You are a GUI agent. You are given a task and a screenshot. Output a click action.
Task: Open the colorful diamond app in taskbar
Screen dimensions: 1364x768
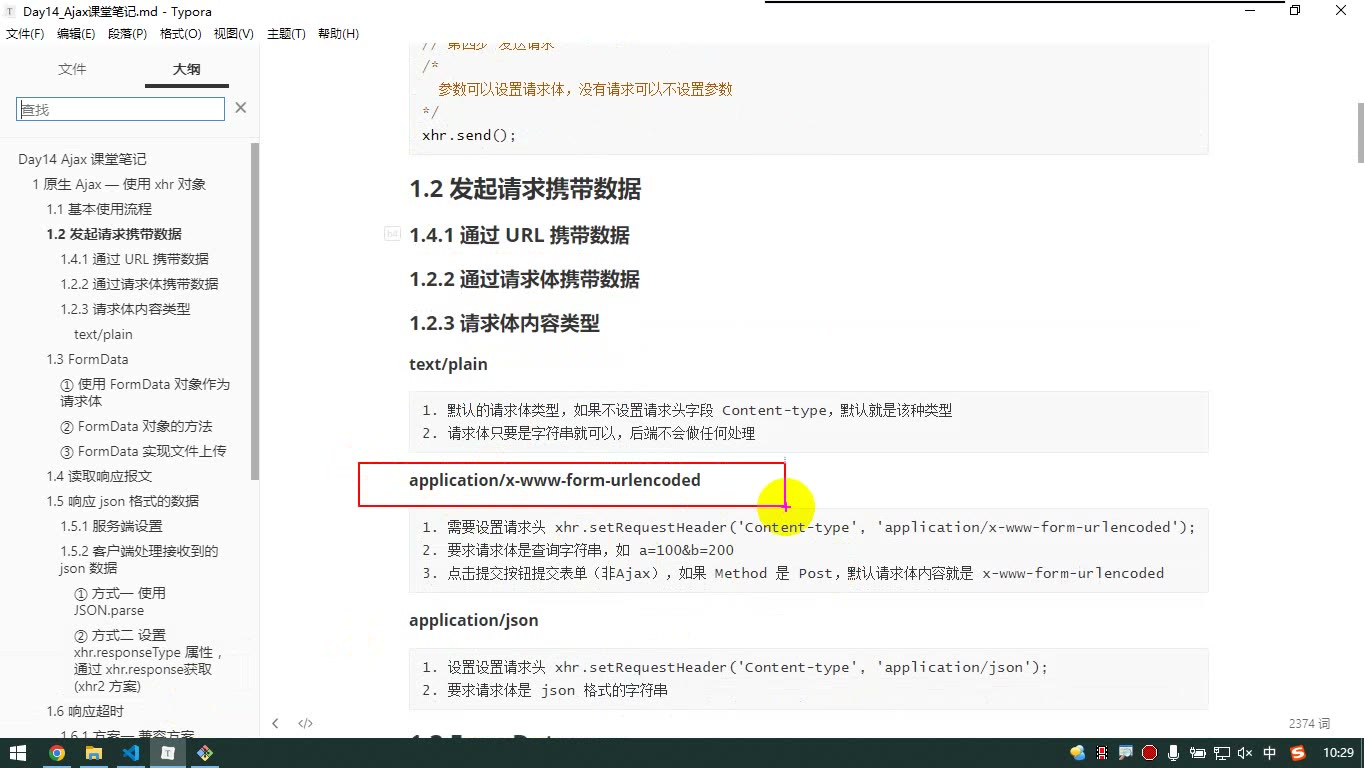click(205, 753)
